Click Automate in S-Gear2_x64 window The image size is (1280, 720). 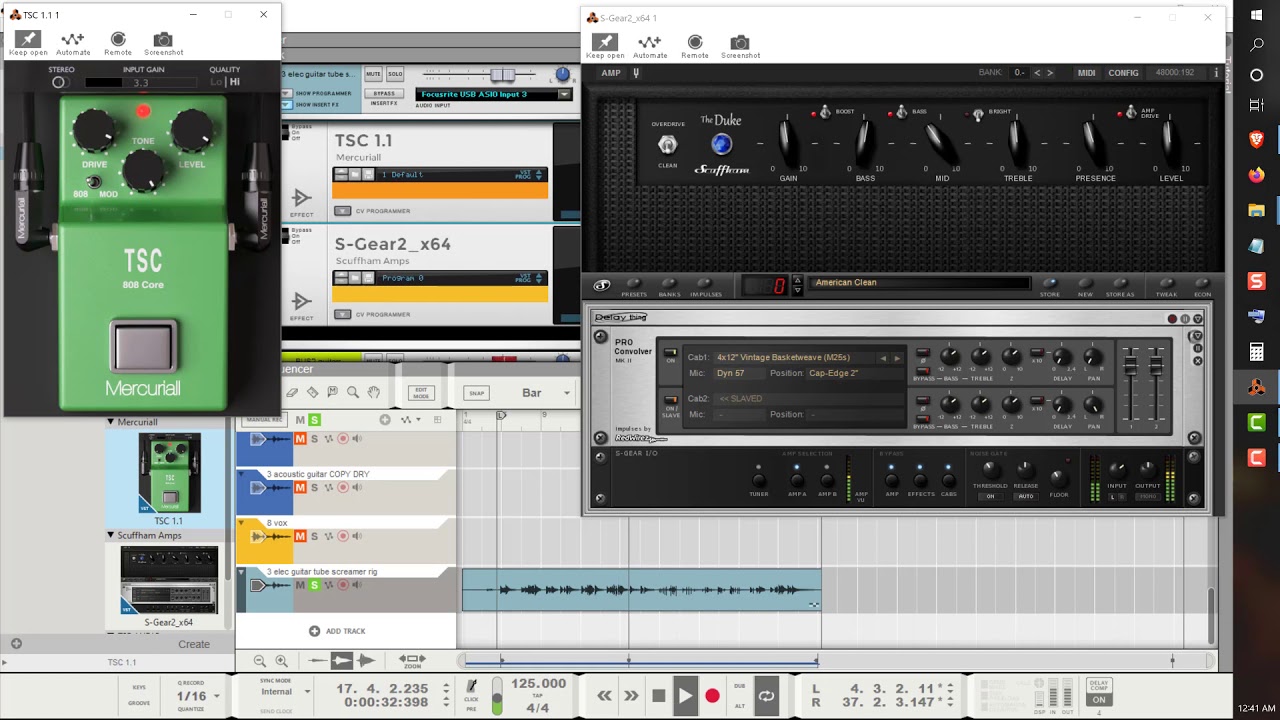[650, 46]
